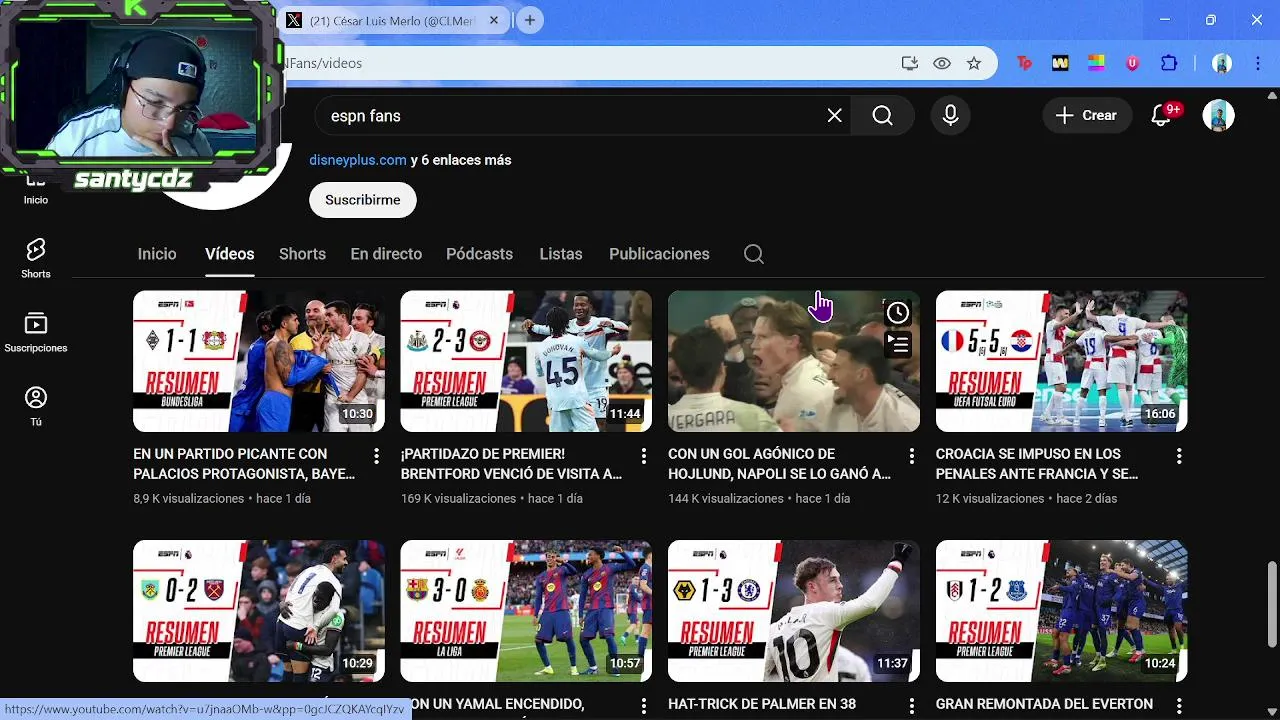Open the En directo tab
The height and width of the screenshot is (720, 1280).
(386, 254)
